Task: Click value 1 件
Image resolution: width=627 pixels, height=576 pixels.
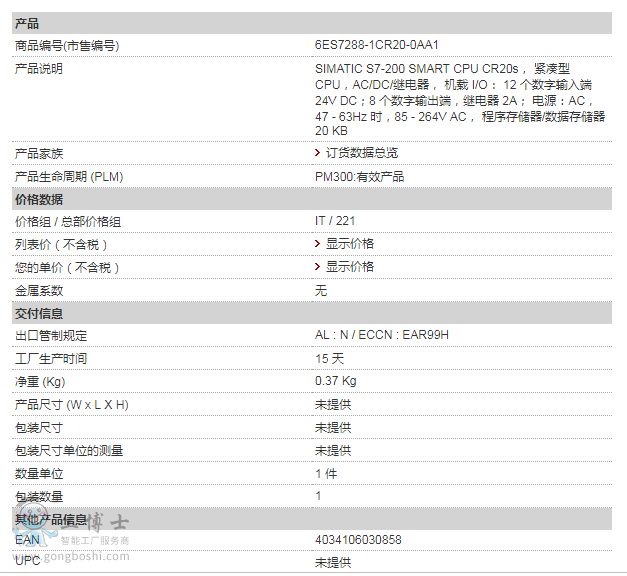Action: point(326,474)
